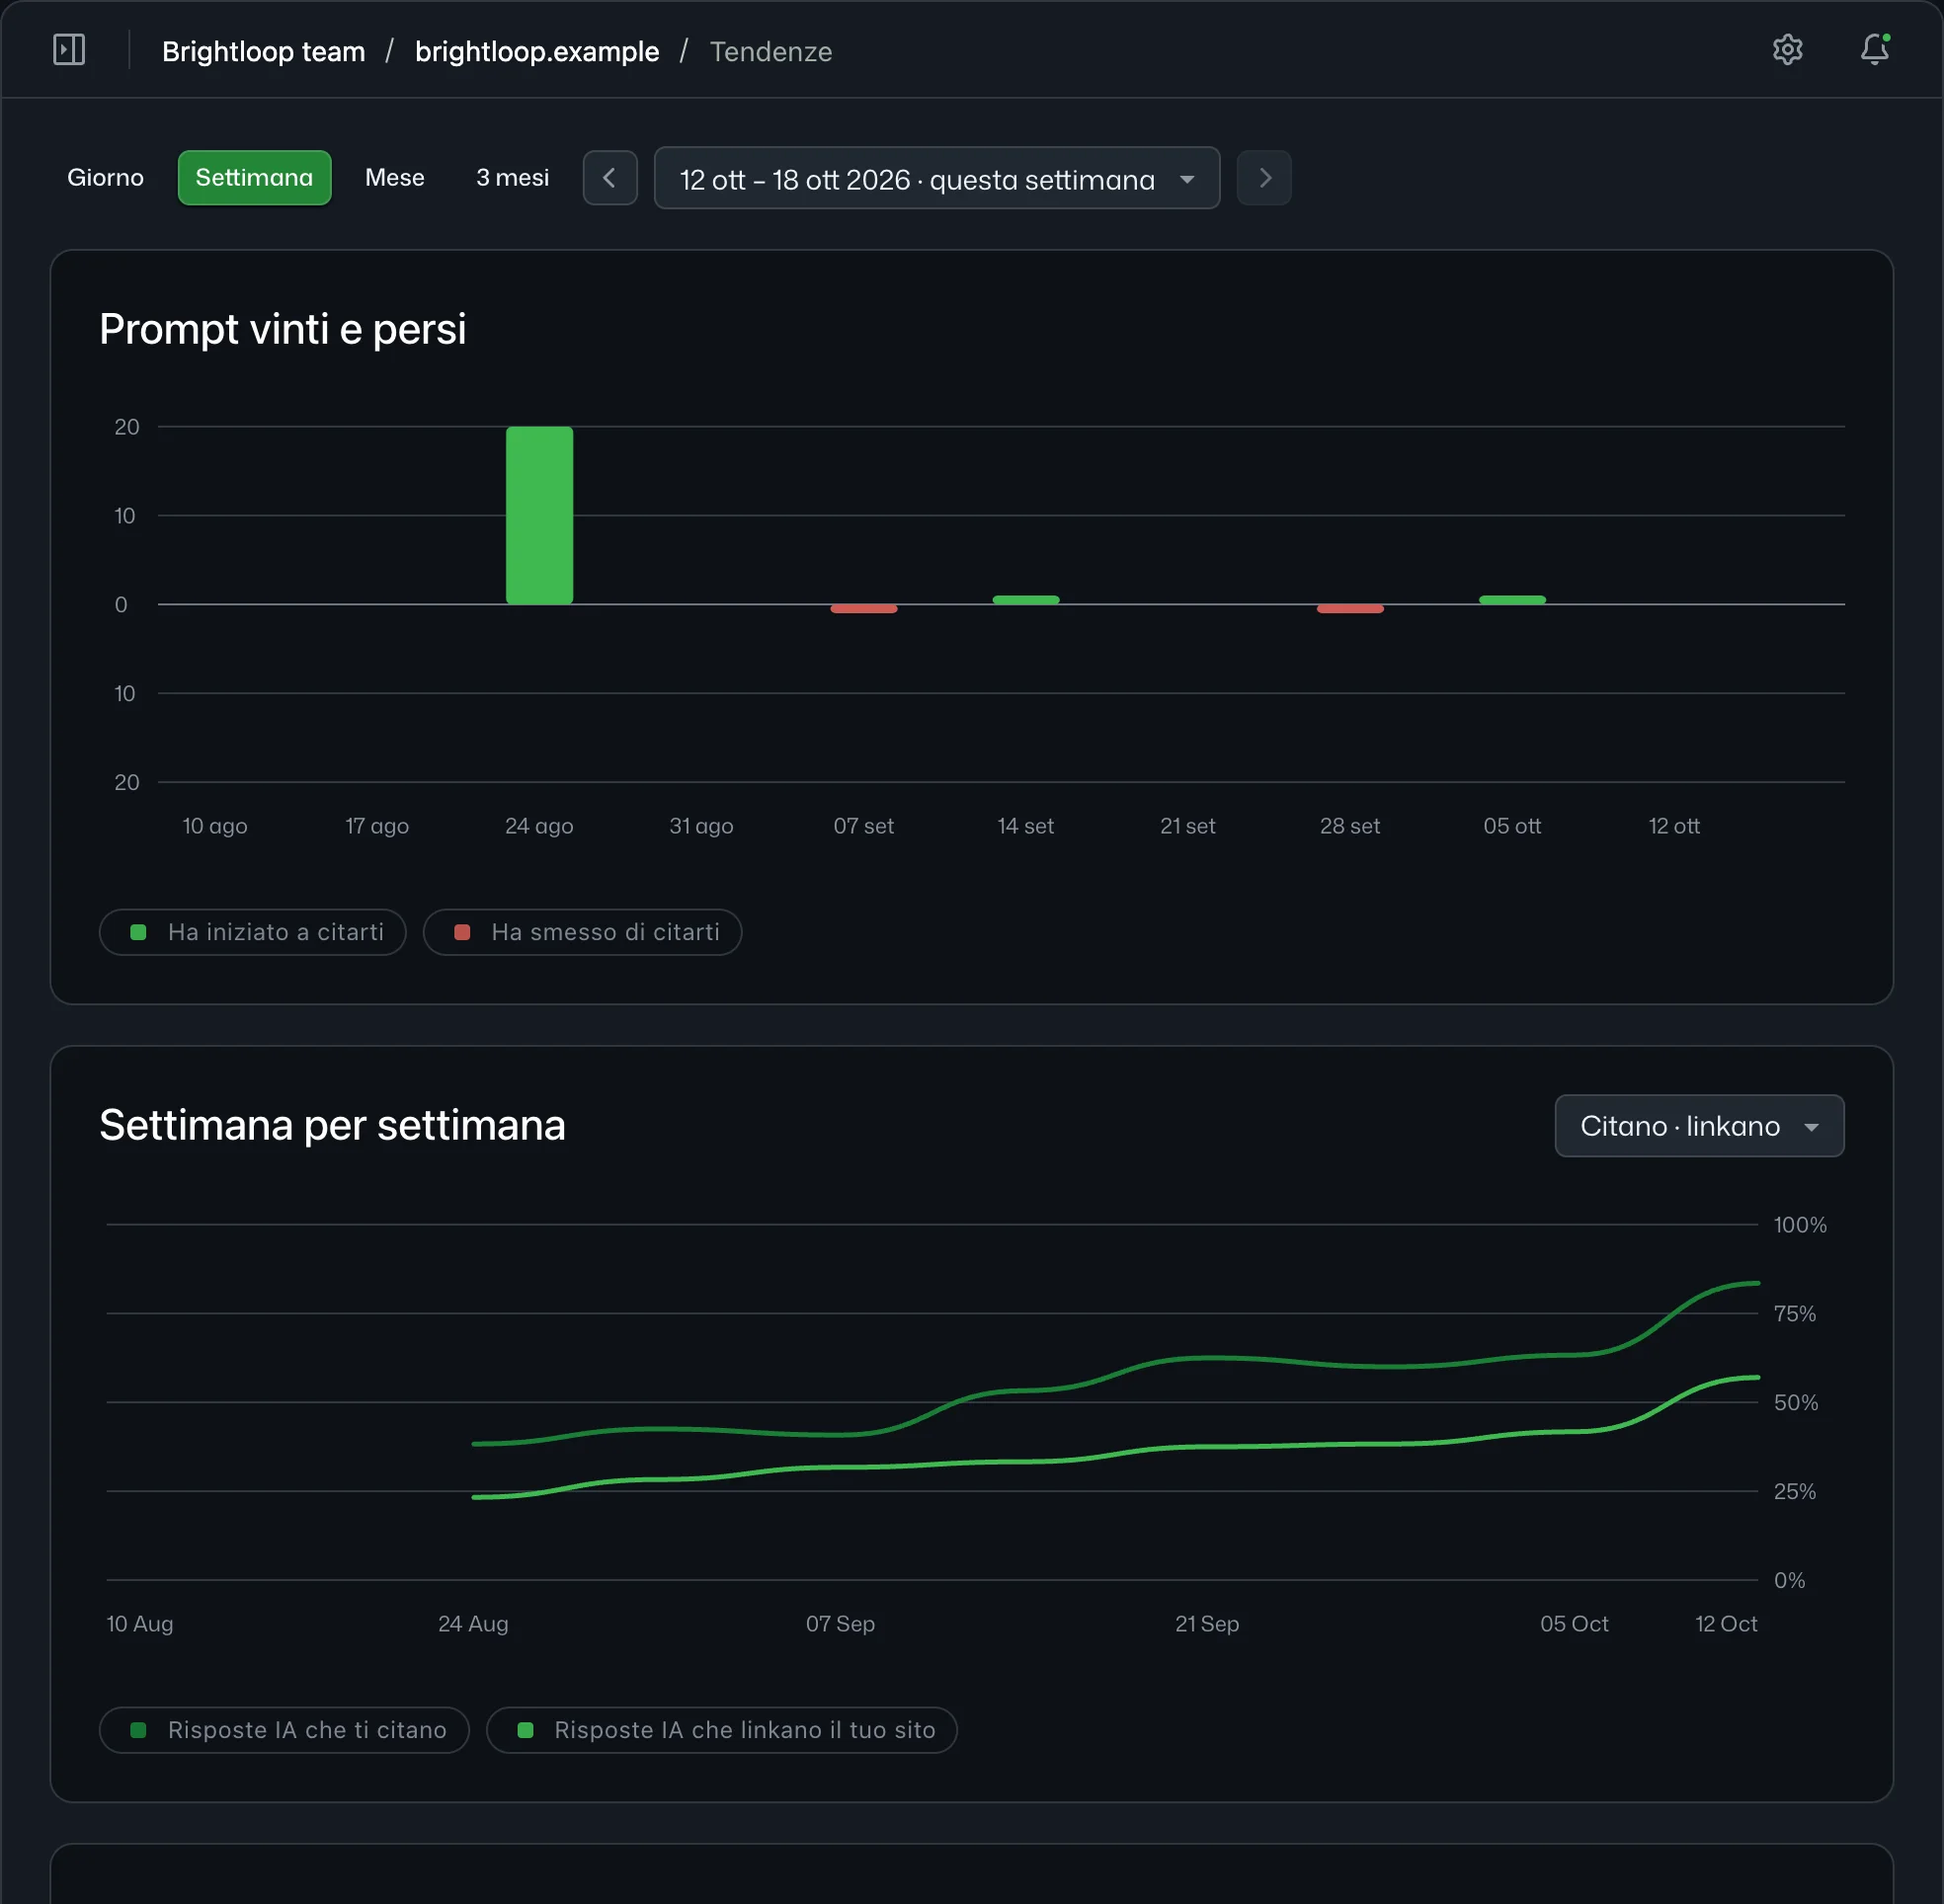Screen dimensions: 1944x1904
Task: Select the Settimana period tab
Action: coord(254,178)
